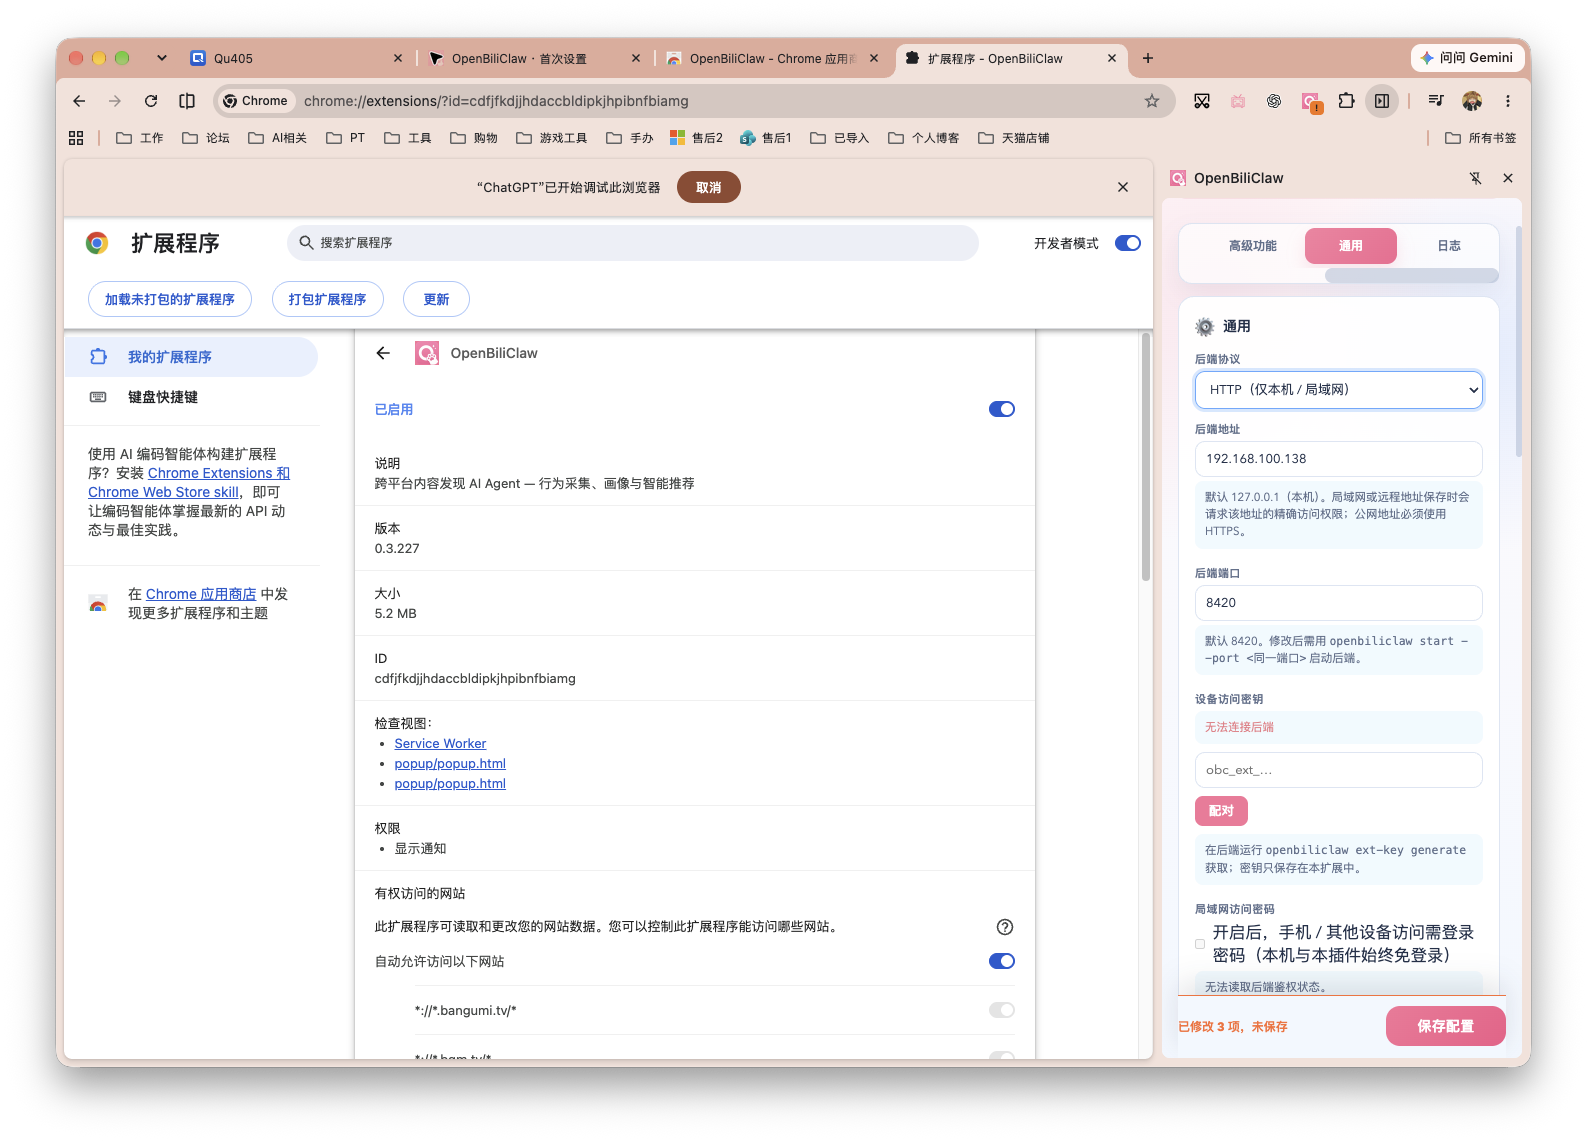This screenshot has width=1587, height=1141.
Task: Open the backend protocol dropdown
Action: point(1338,390)
